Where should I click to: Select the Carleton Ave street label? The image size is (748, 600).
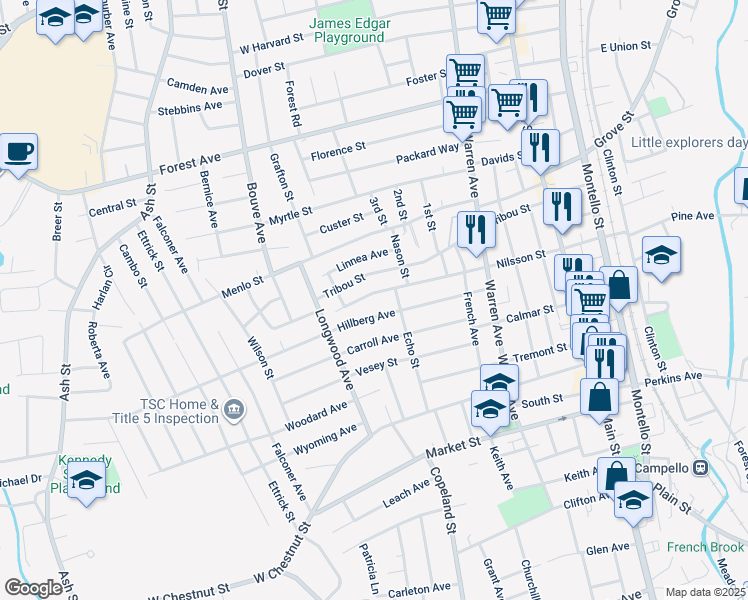pos(419,590)
